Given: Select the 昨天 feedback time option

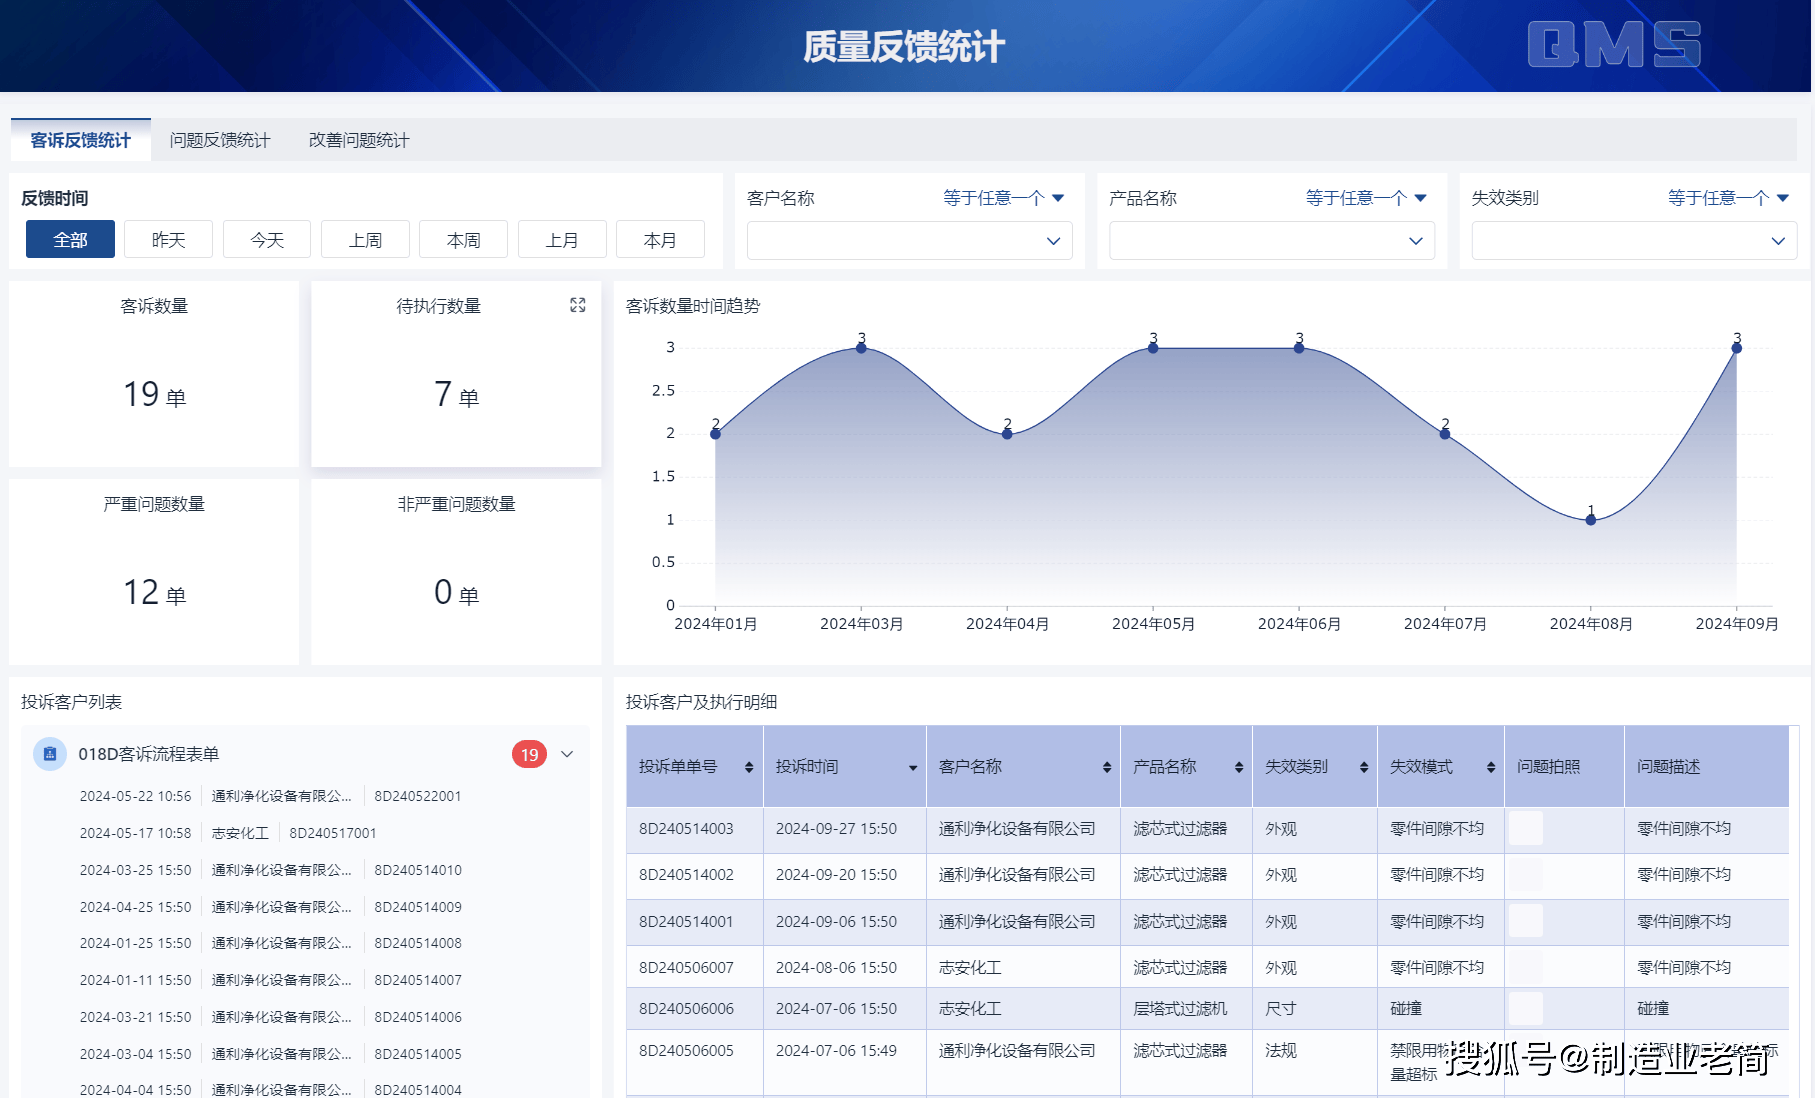Looking at the screenshot, I should (x=167, y=239).
